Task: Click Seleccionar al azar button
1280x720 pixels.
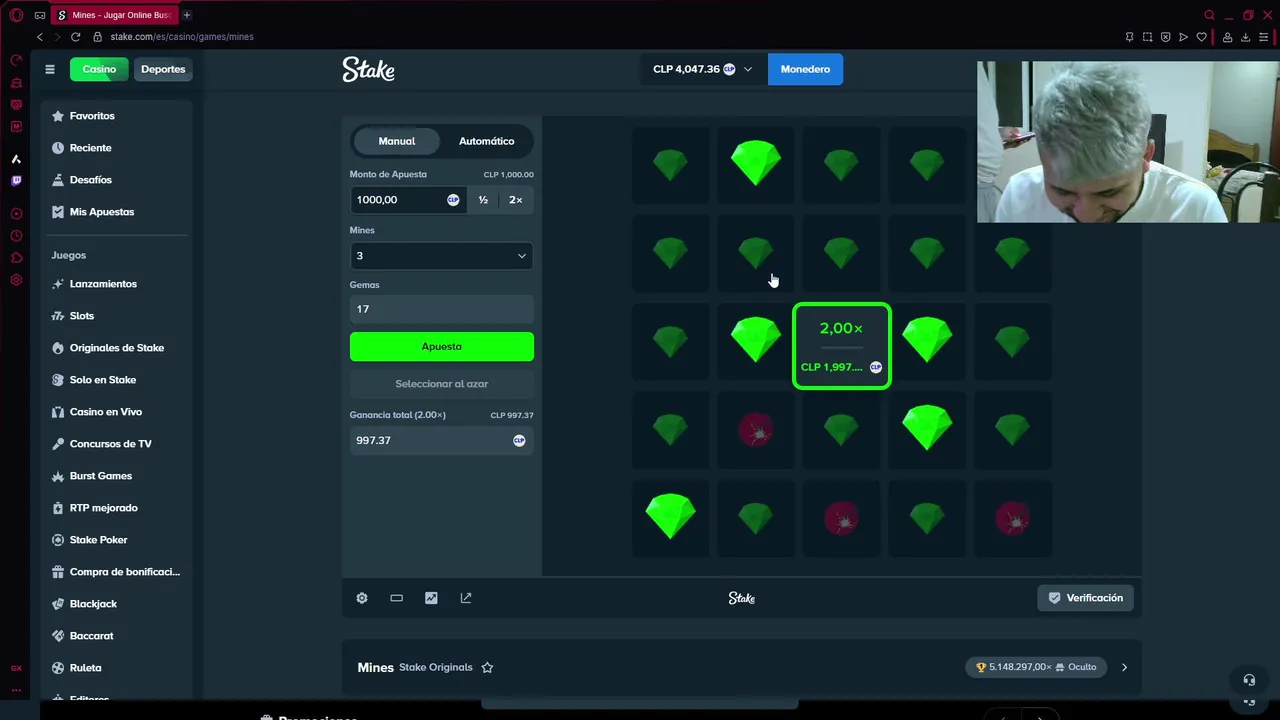Action: point(442,384)
